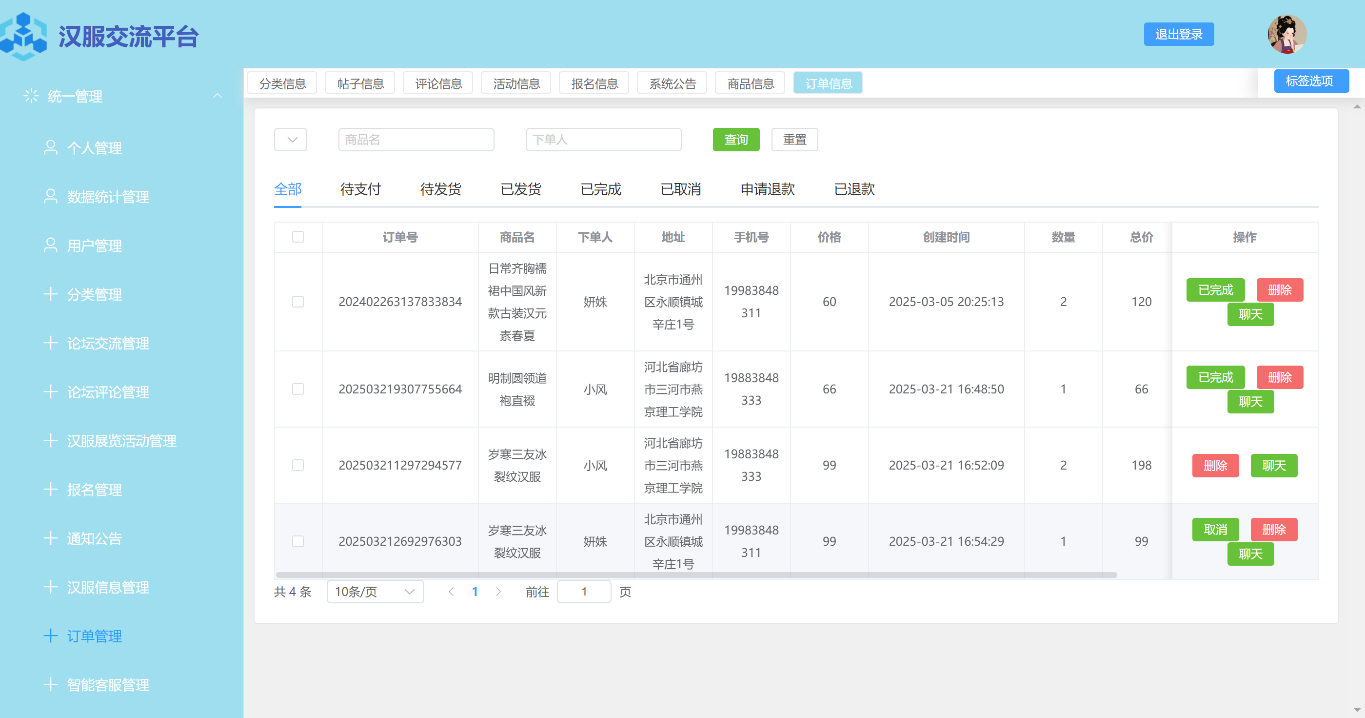Filter orders by 待支付 tab
This screenshot has width=1365, height=718.
[361, 189]
